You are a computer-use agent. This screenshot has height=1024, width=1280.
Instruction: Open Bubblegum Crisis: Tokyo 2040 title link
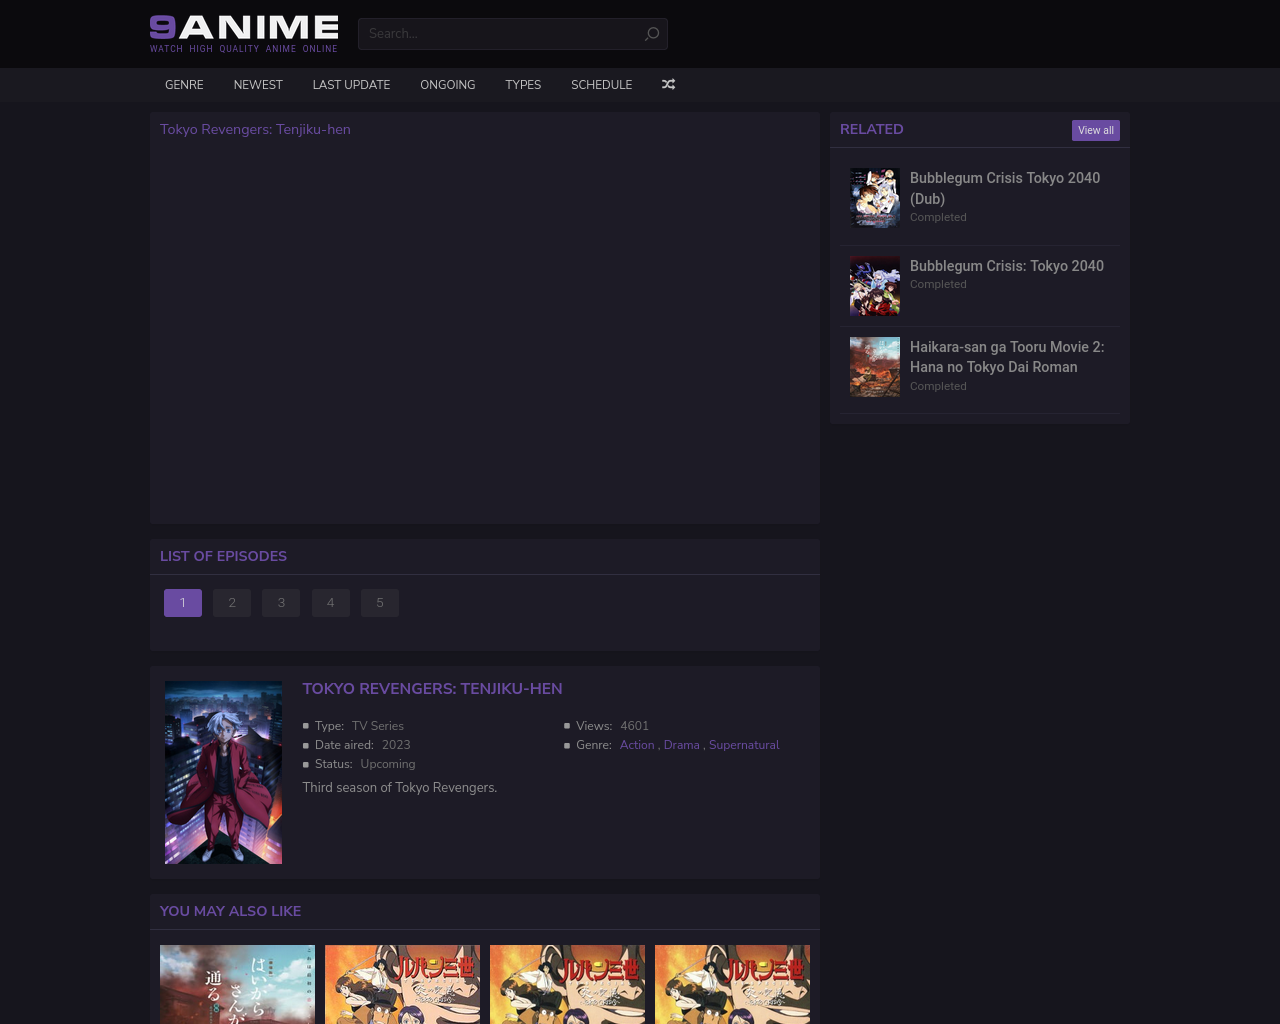[x=1007, y=266]
